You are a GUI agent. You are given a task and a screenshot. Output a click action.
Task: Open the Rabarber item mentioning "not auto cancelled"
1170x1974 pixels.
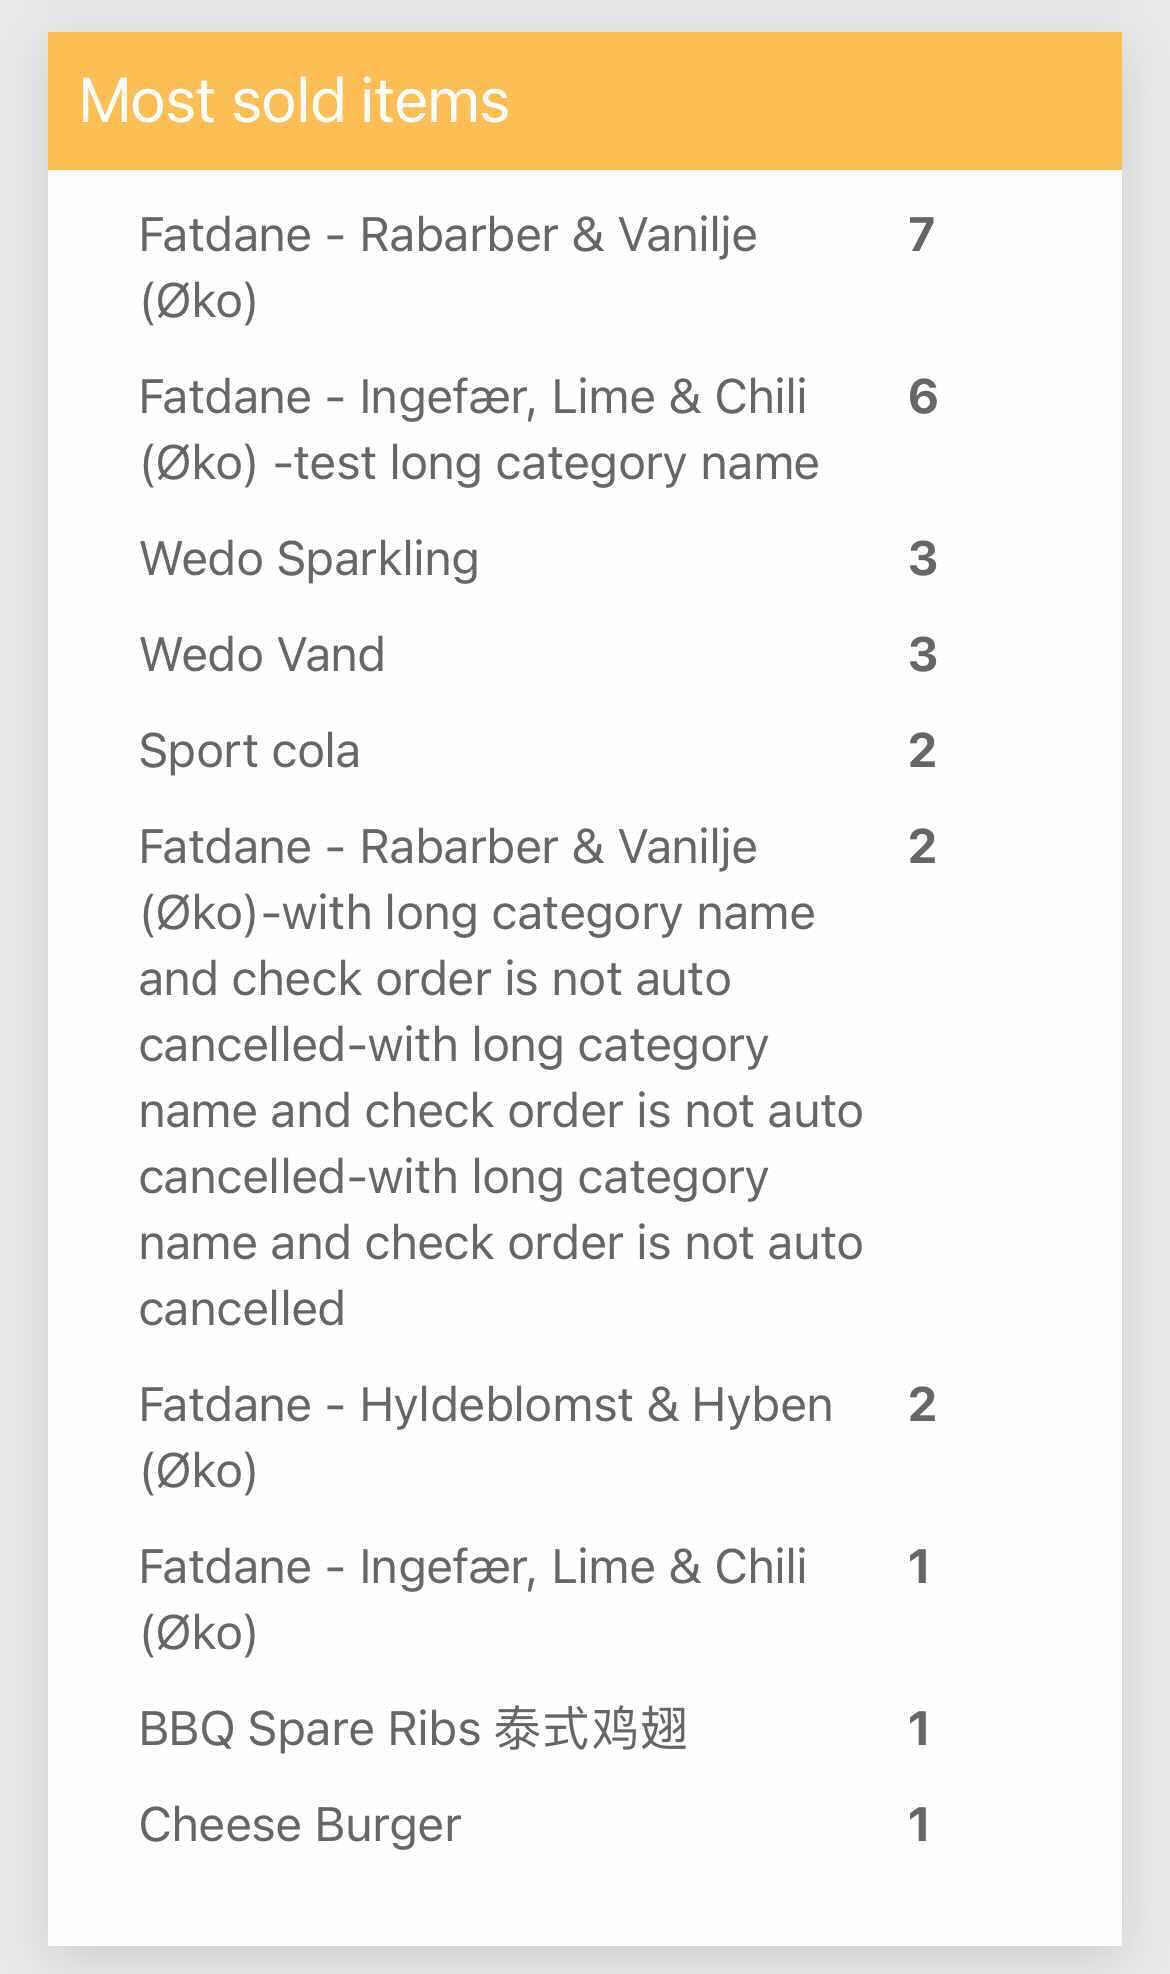click(x=500, y=1077)
